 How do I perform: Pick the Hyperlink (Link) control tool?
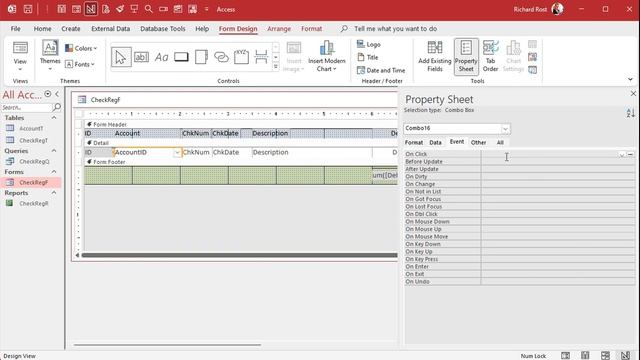[x=221, y=57]
